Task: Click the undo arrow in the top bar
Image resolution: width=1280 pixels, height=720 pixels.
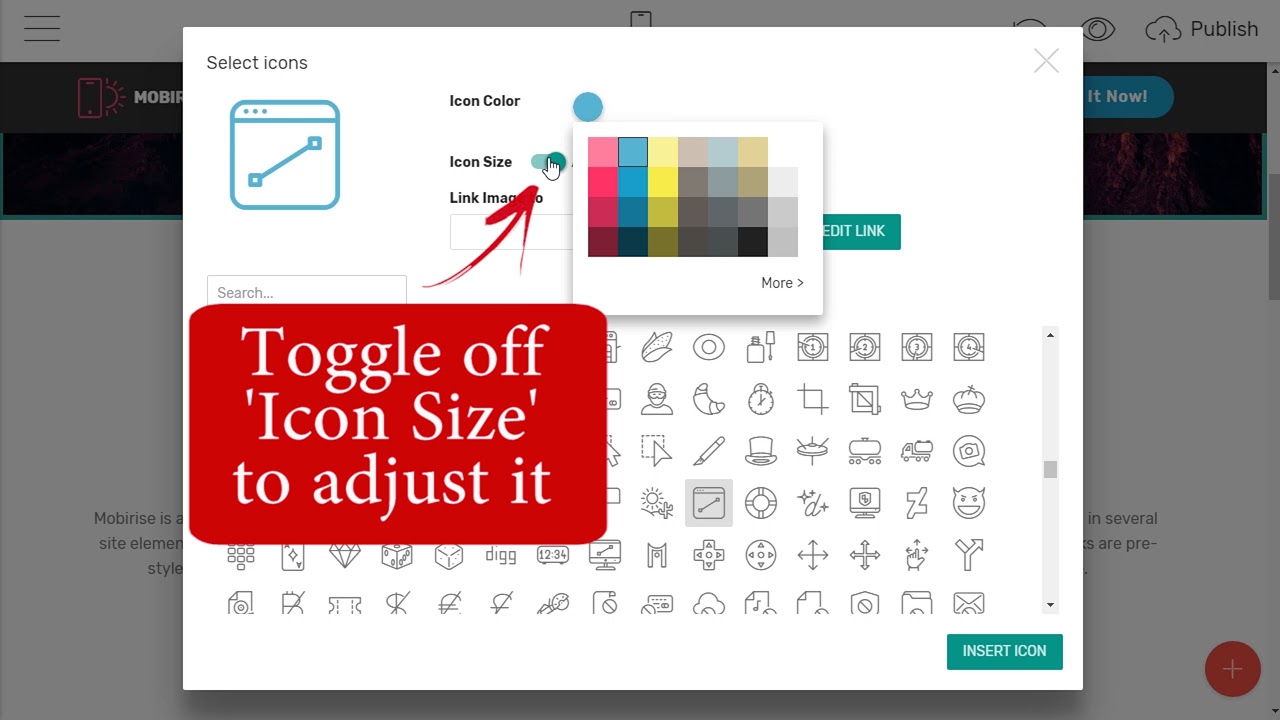Action: click(x=1029, y=29)
